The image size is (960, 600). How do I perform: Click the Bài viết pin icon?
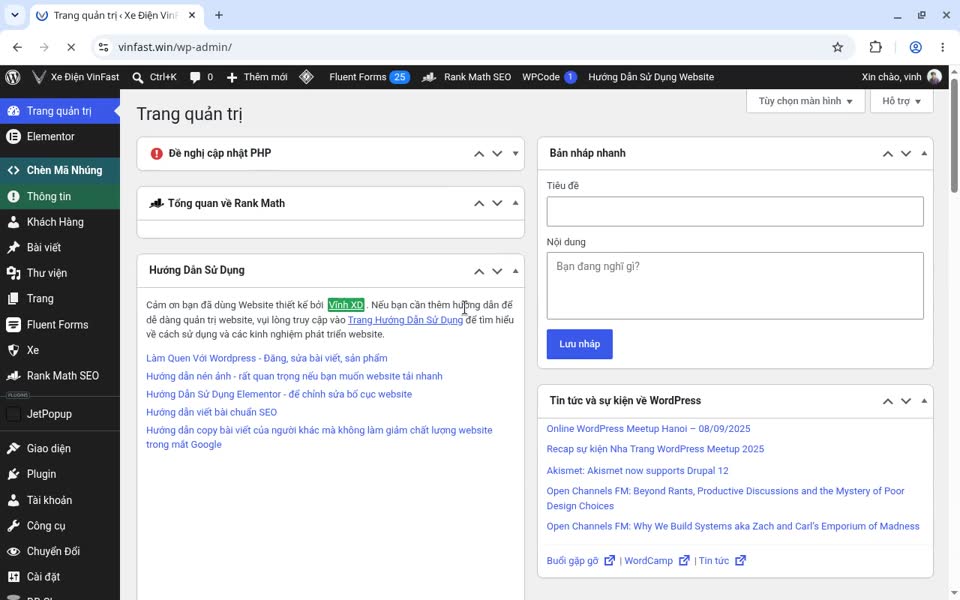[x=13, y=247]
